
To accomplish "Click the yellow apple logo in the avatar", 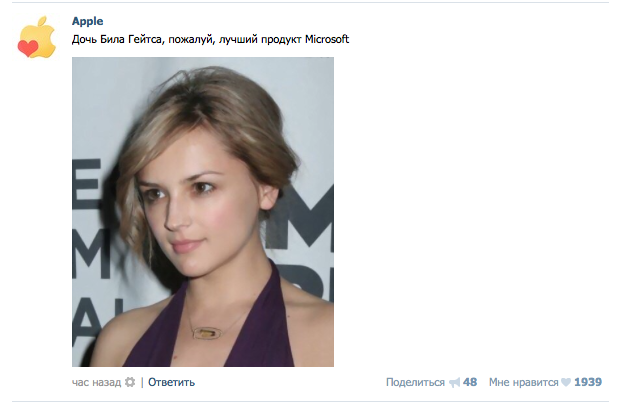I will 40,36.
